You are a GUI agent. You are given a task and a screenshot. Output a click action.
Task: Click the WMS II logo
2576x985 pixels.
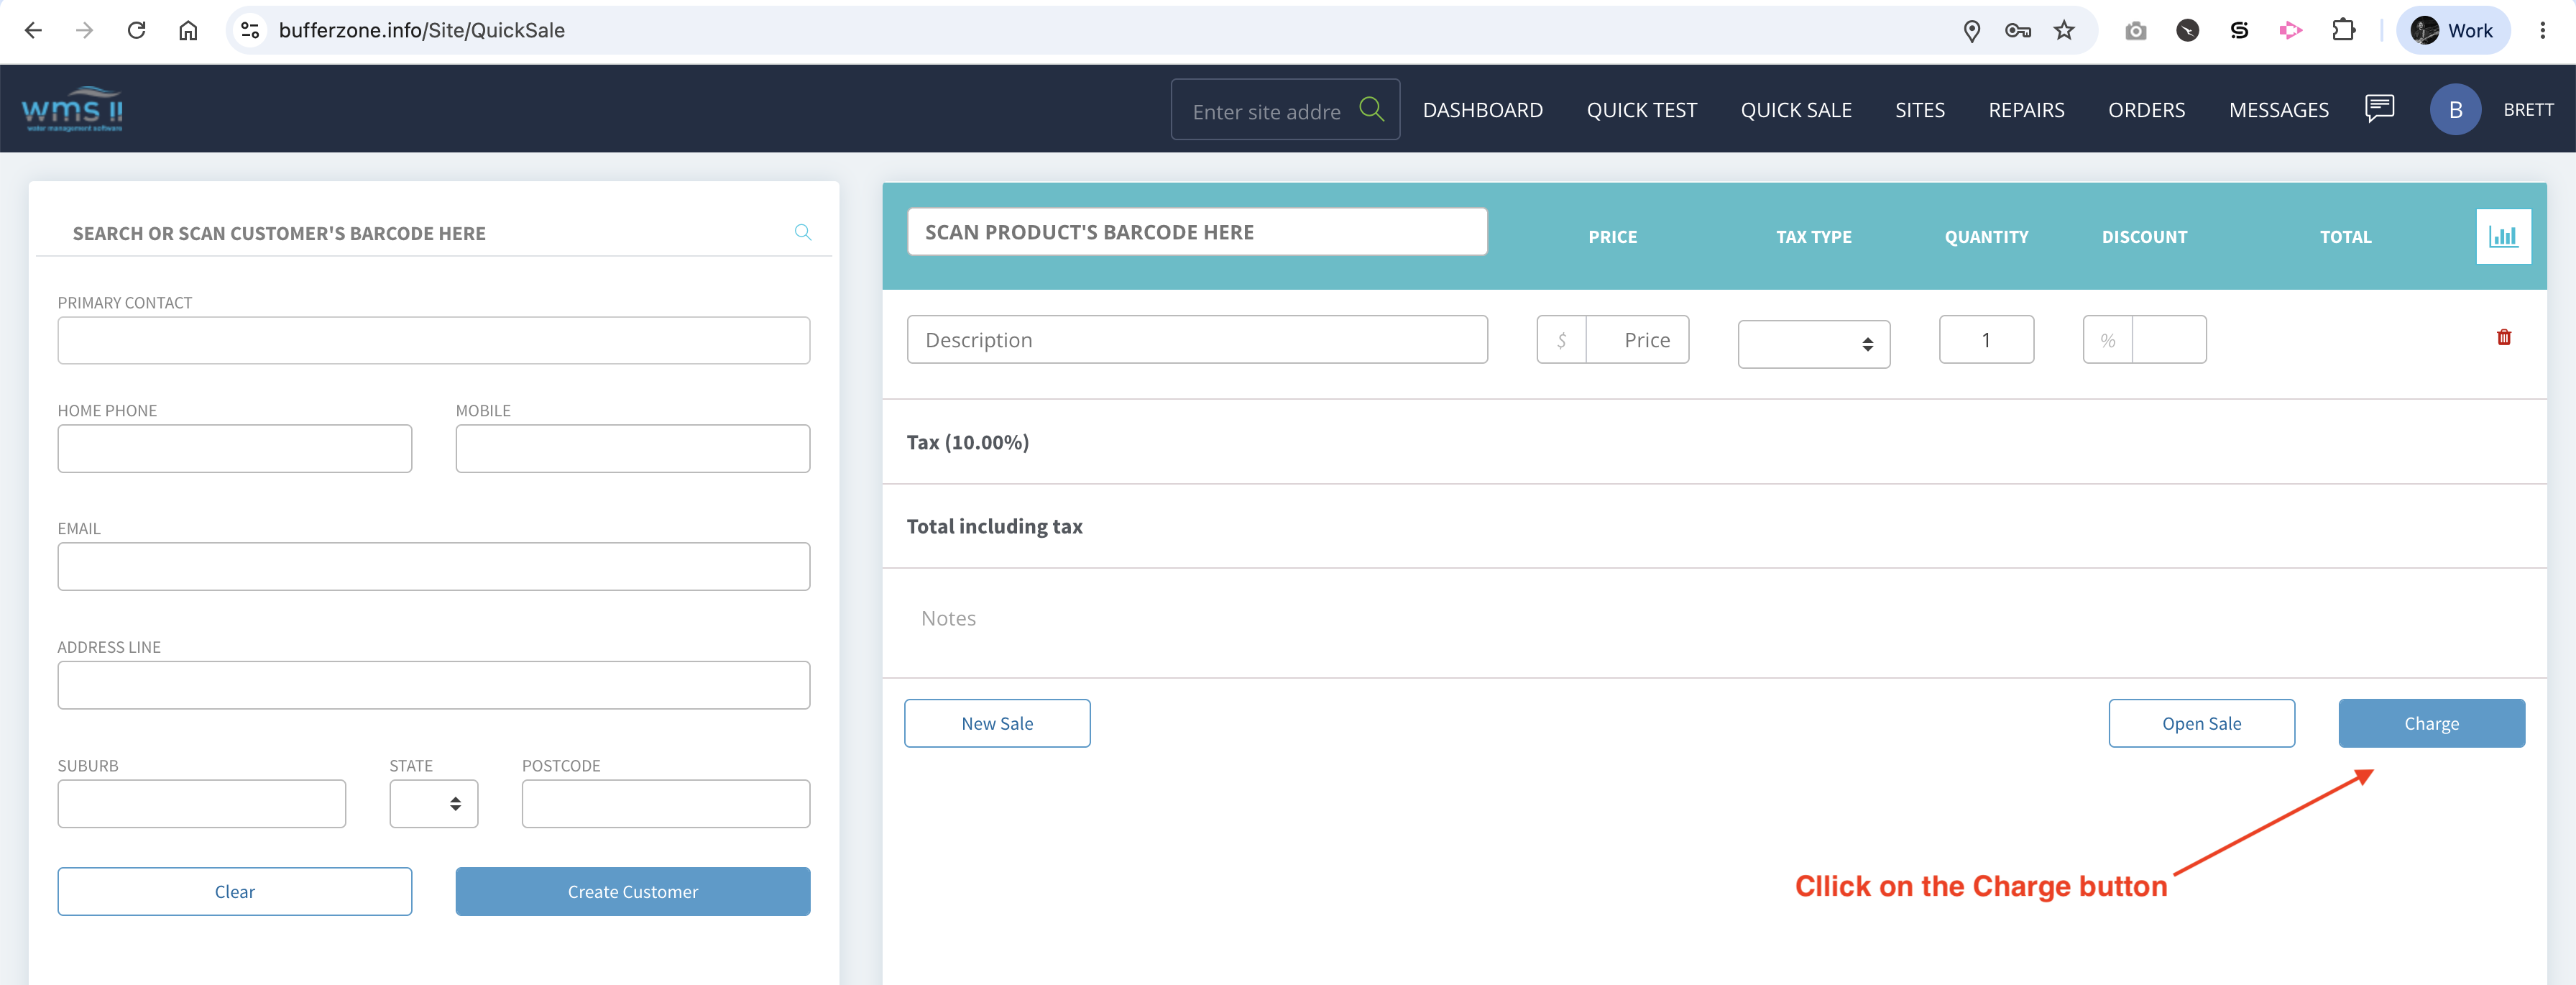[72, 109]
